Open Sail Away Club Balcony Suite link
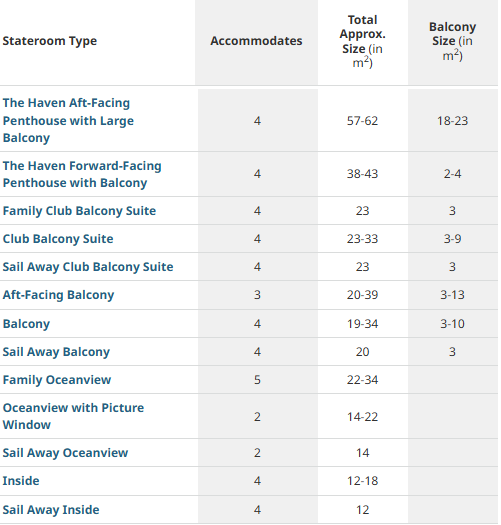Screen dimensions: 501x525 88,267
